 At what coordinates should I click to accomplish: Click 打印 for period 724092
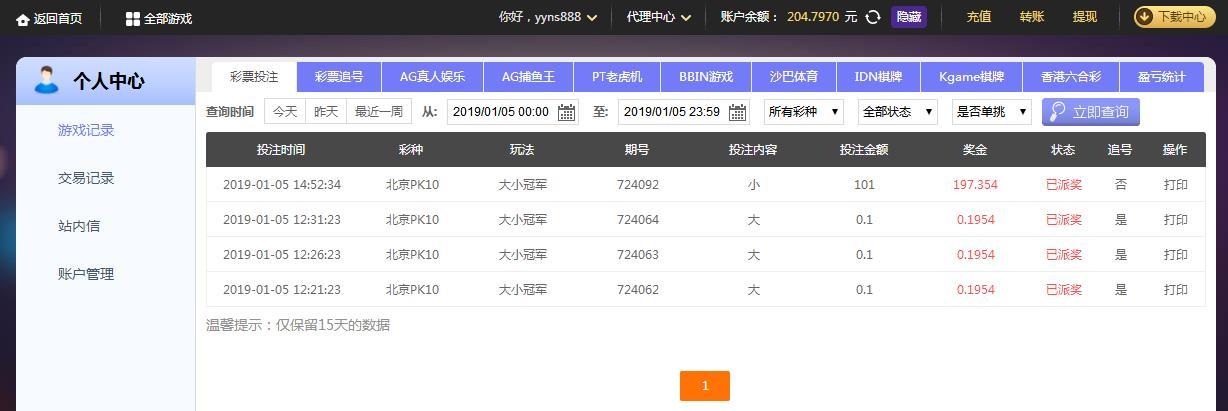(1176, 185)
